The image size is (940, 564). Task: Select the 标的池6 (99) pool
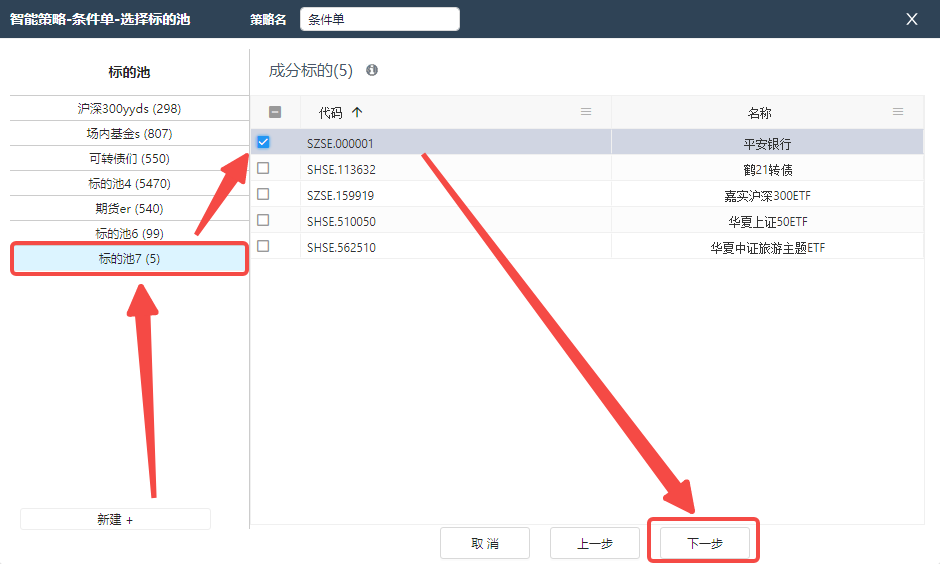[129, 233]
